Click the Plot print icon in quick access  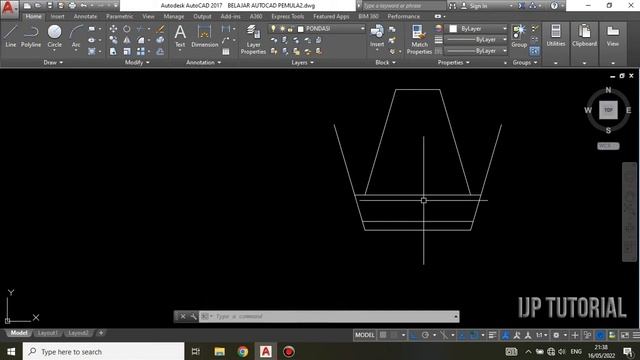point(72,6)
